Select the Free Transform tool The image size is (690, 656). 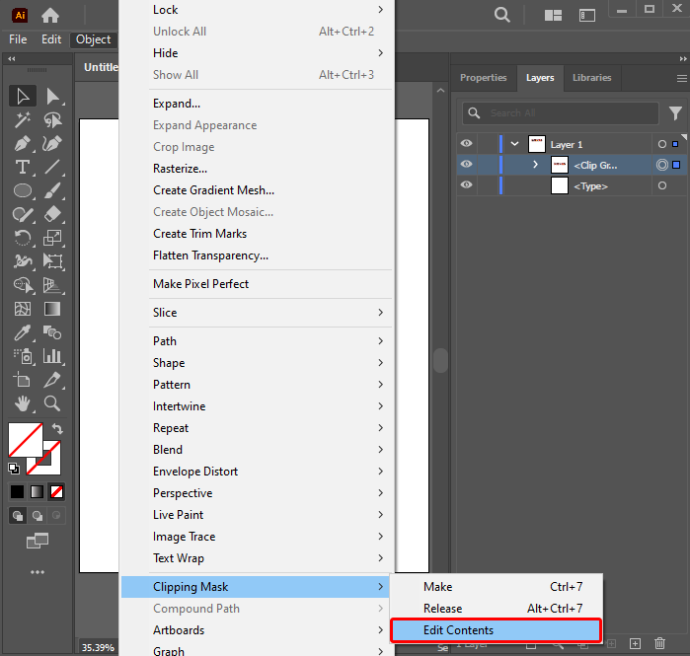coord(52,261)
